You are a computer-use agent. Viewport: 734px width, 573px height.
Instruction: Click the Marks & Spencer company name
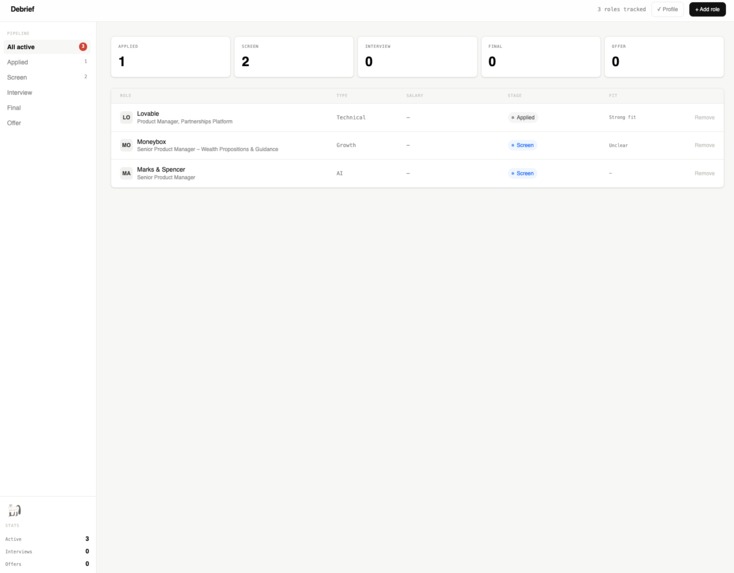pos(161,169)
